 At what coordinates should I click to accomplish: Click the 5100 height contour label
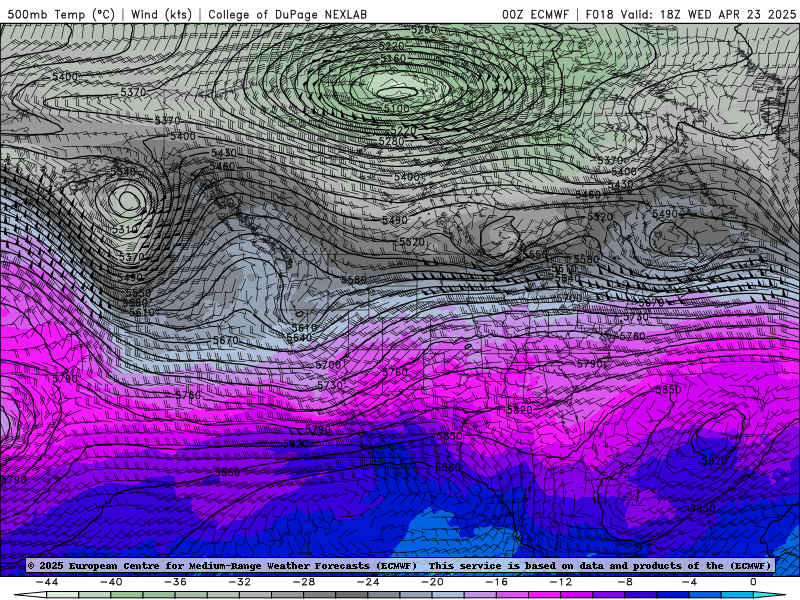pos(396,108)
